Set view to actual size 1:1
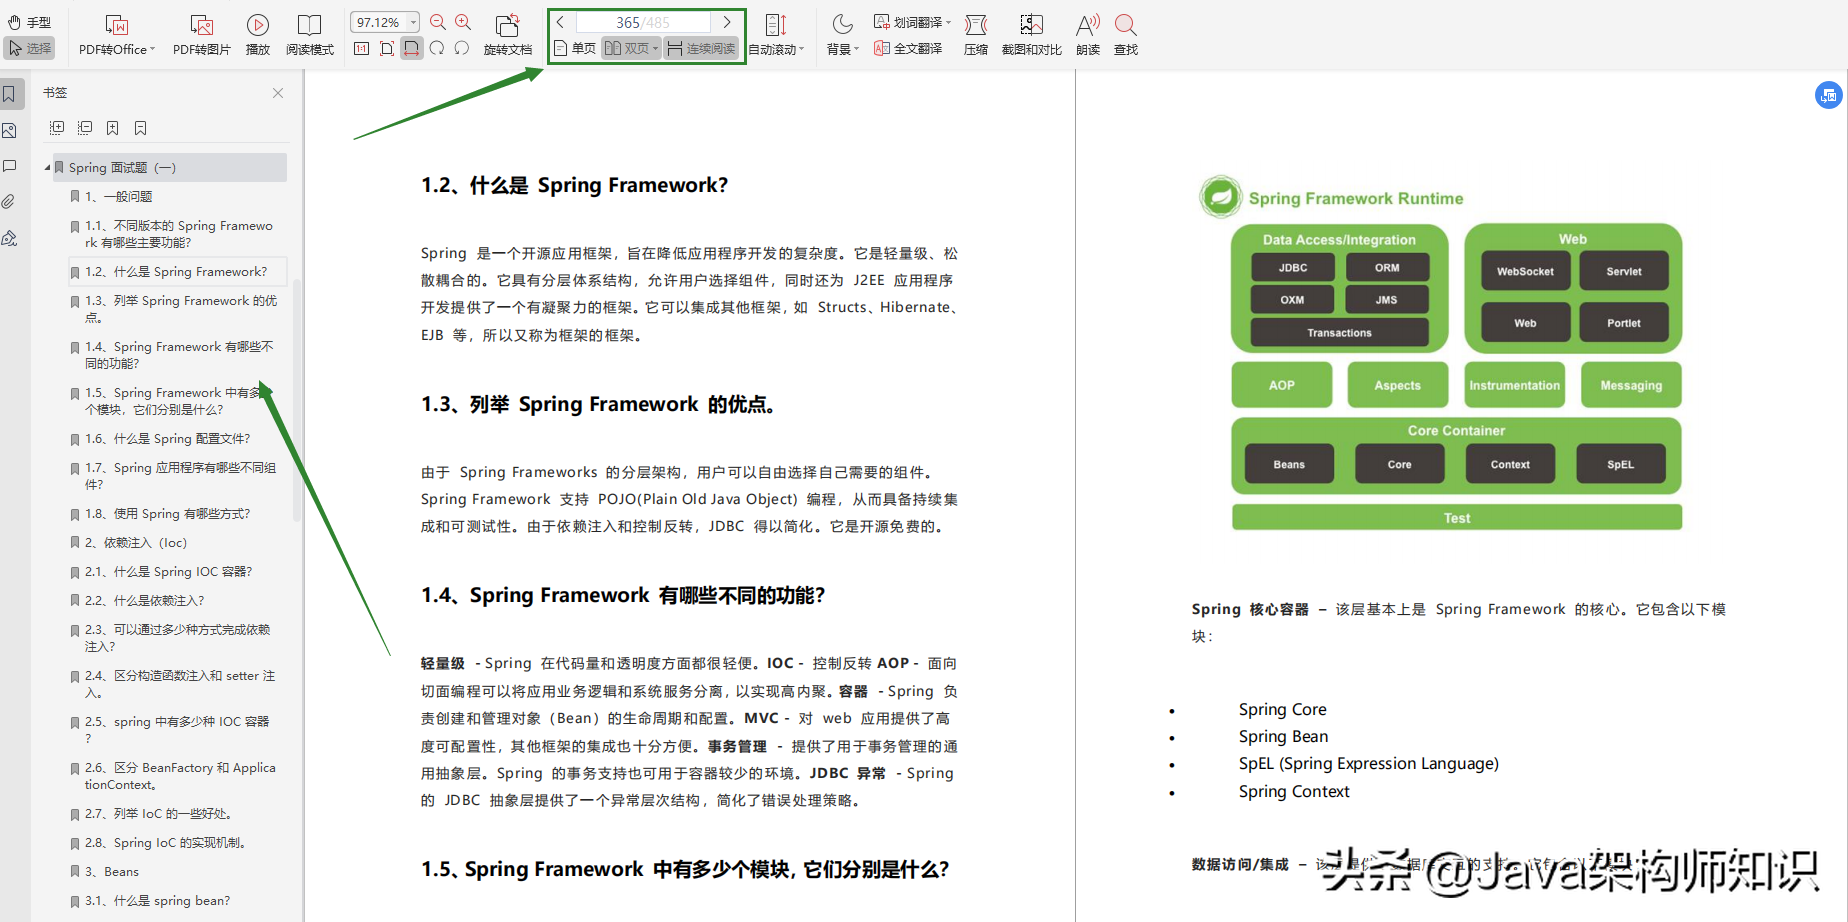 point(362,48)
